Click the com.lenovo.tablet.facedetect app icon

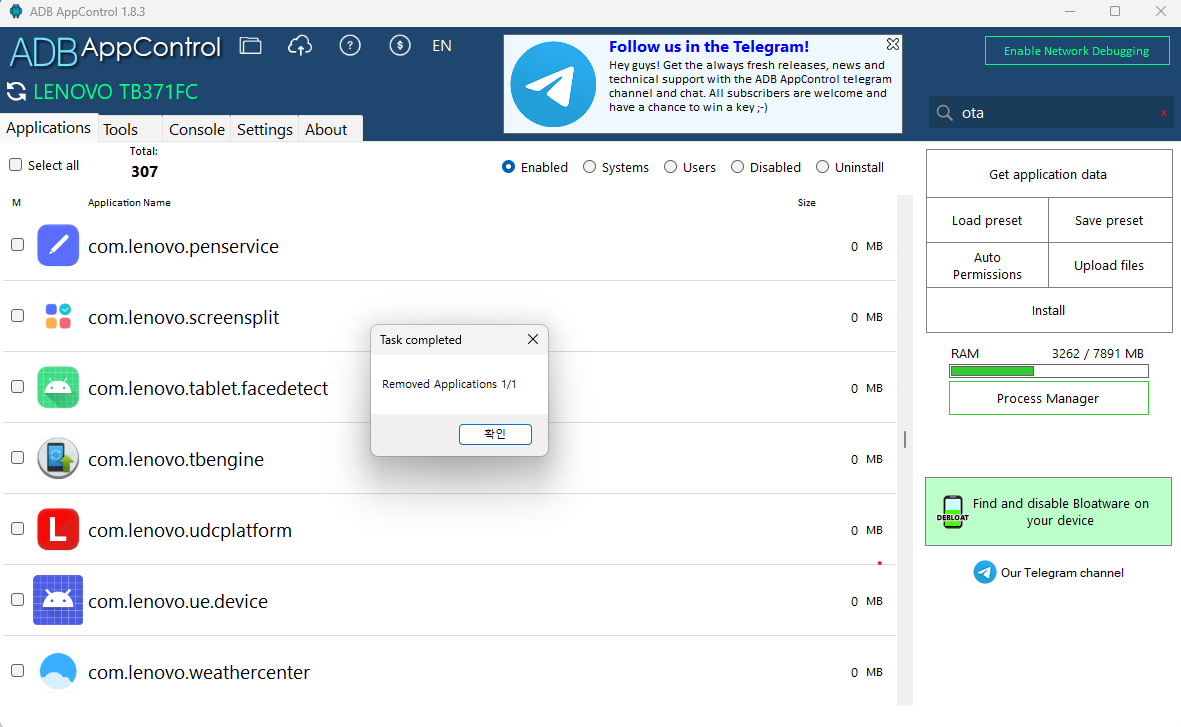58,387
